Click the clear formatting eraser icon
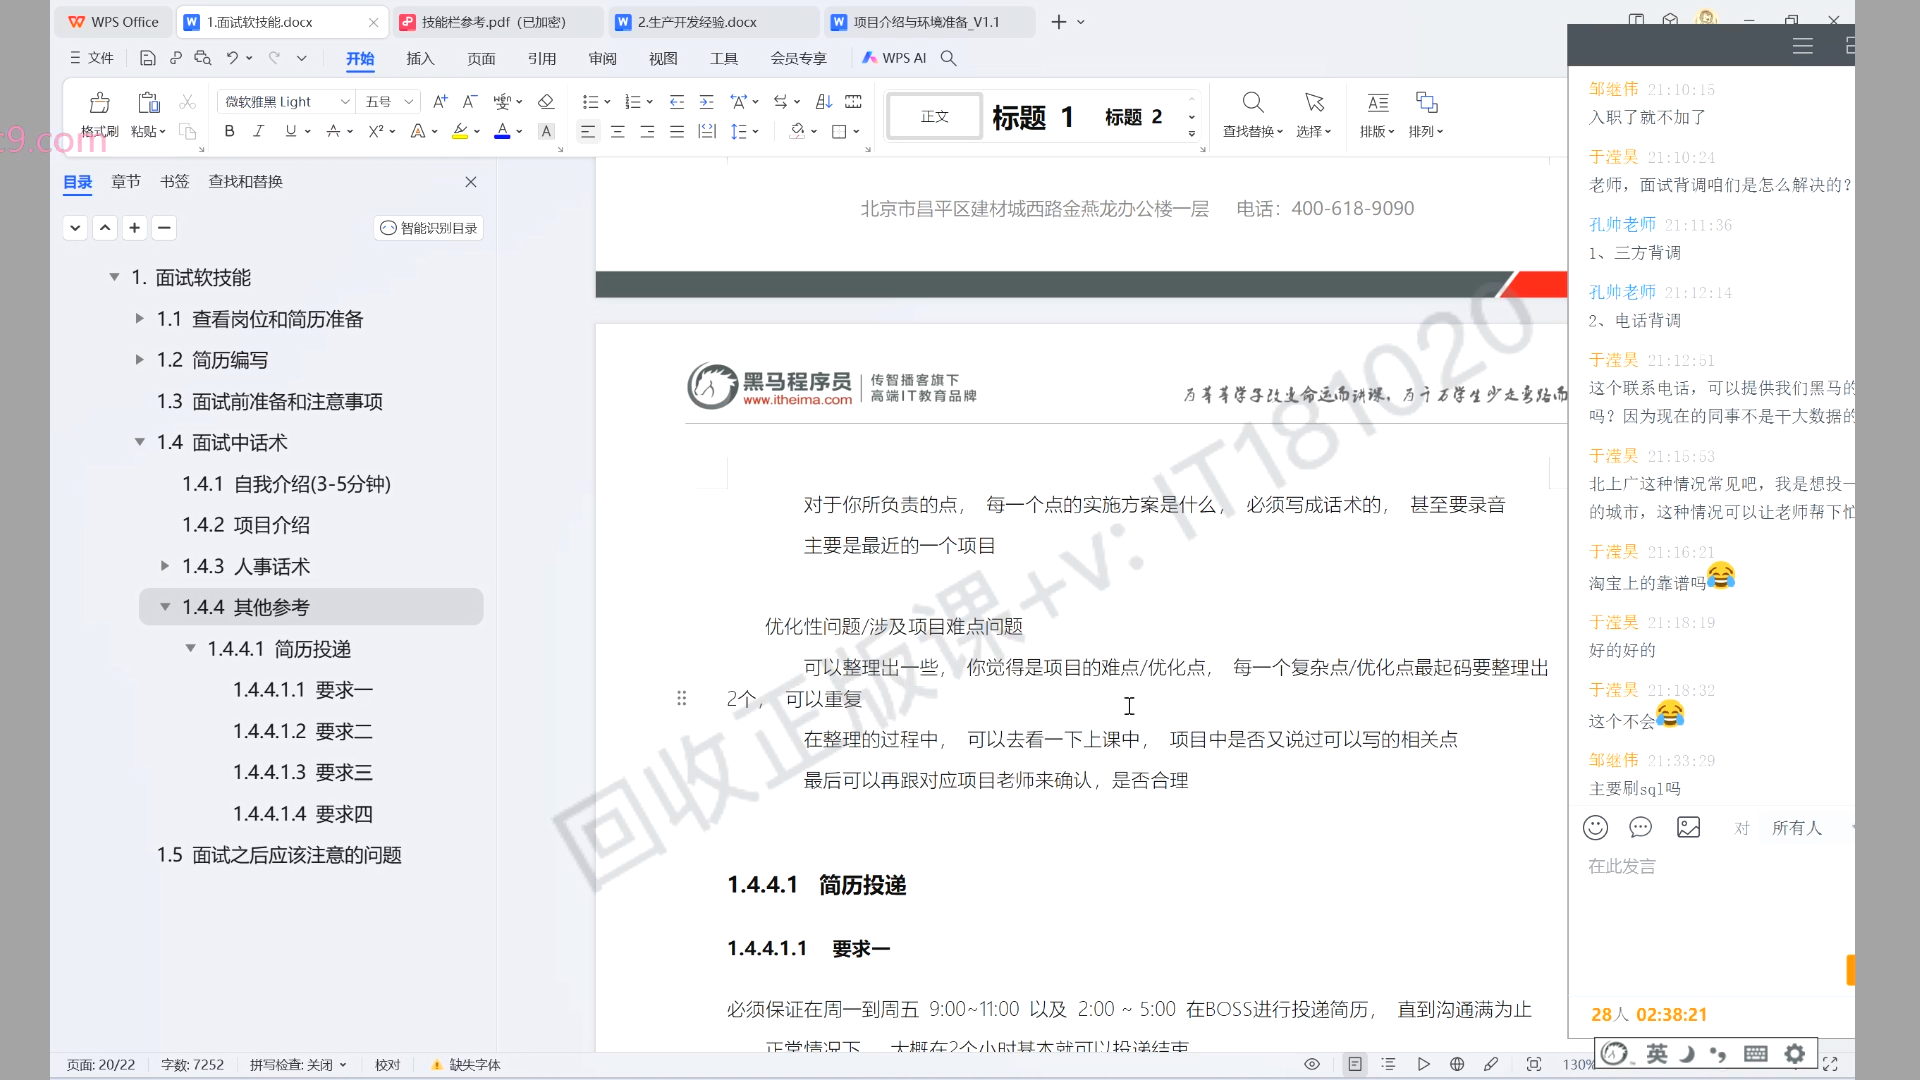The image size is (1920, 1080). (x=545, y=102)
